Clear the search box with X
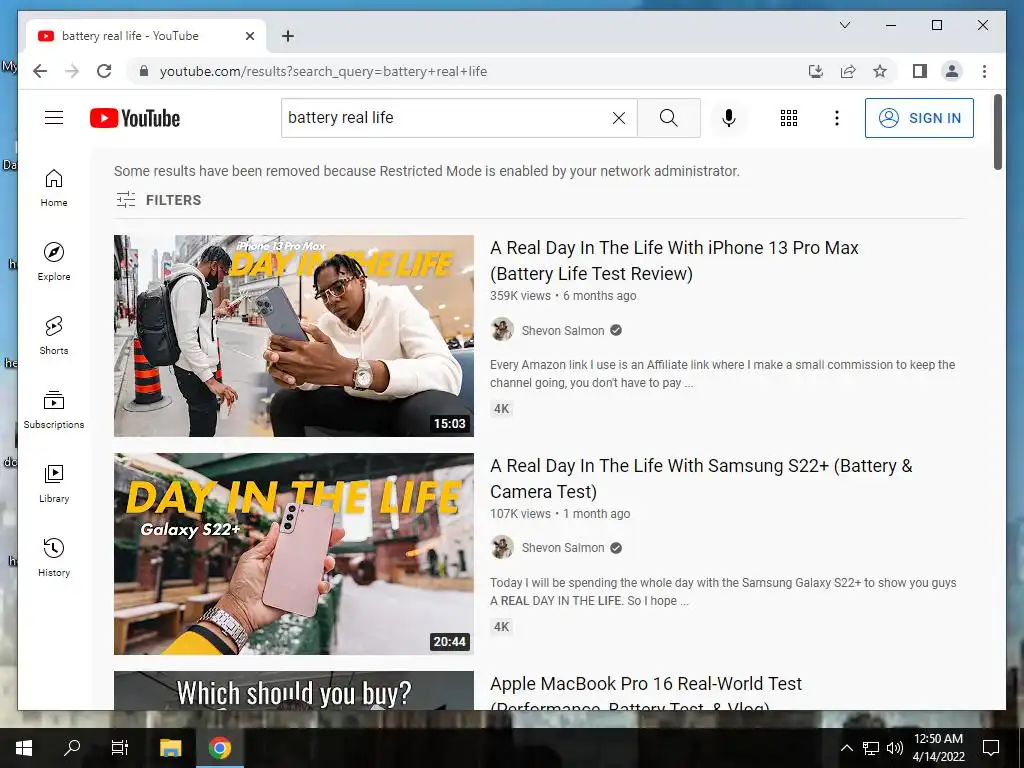Viewport: 1024px width, 768px height. 618,118
